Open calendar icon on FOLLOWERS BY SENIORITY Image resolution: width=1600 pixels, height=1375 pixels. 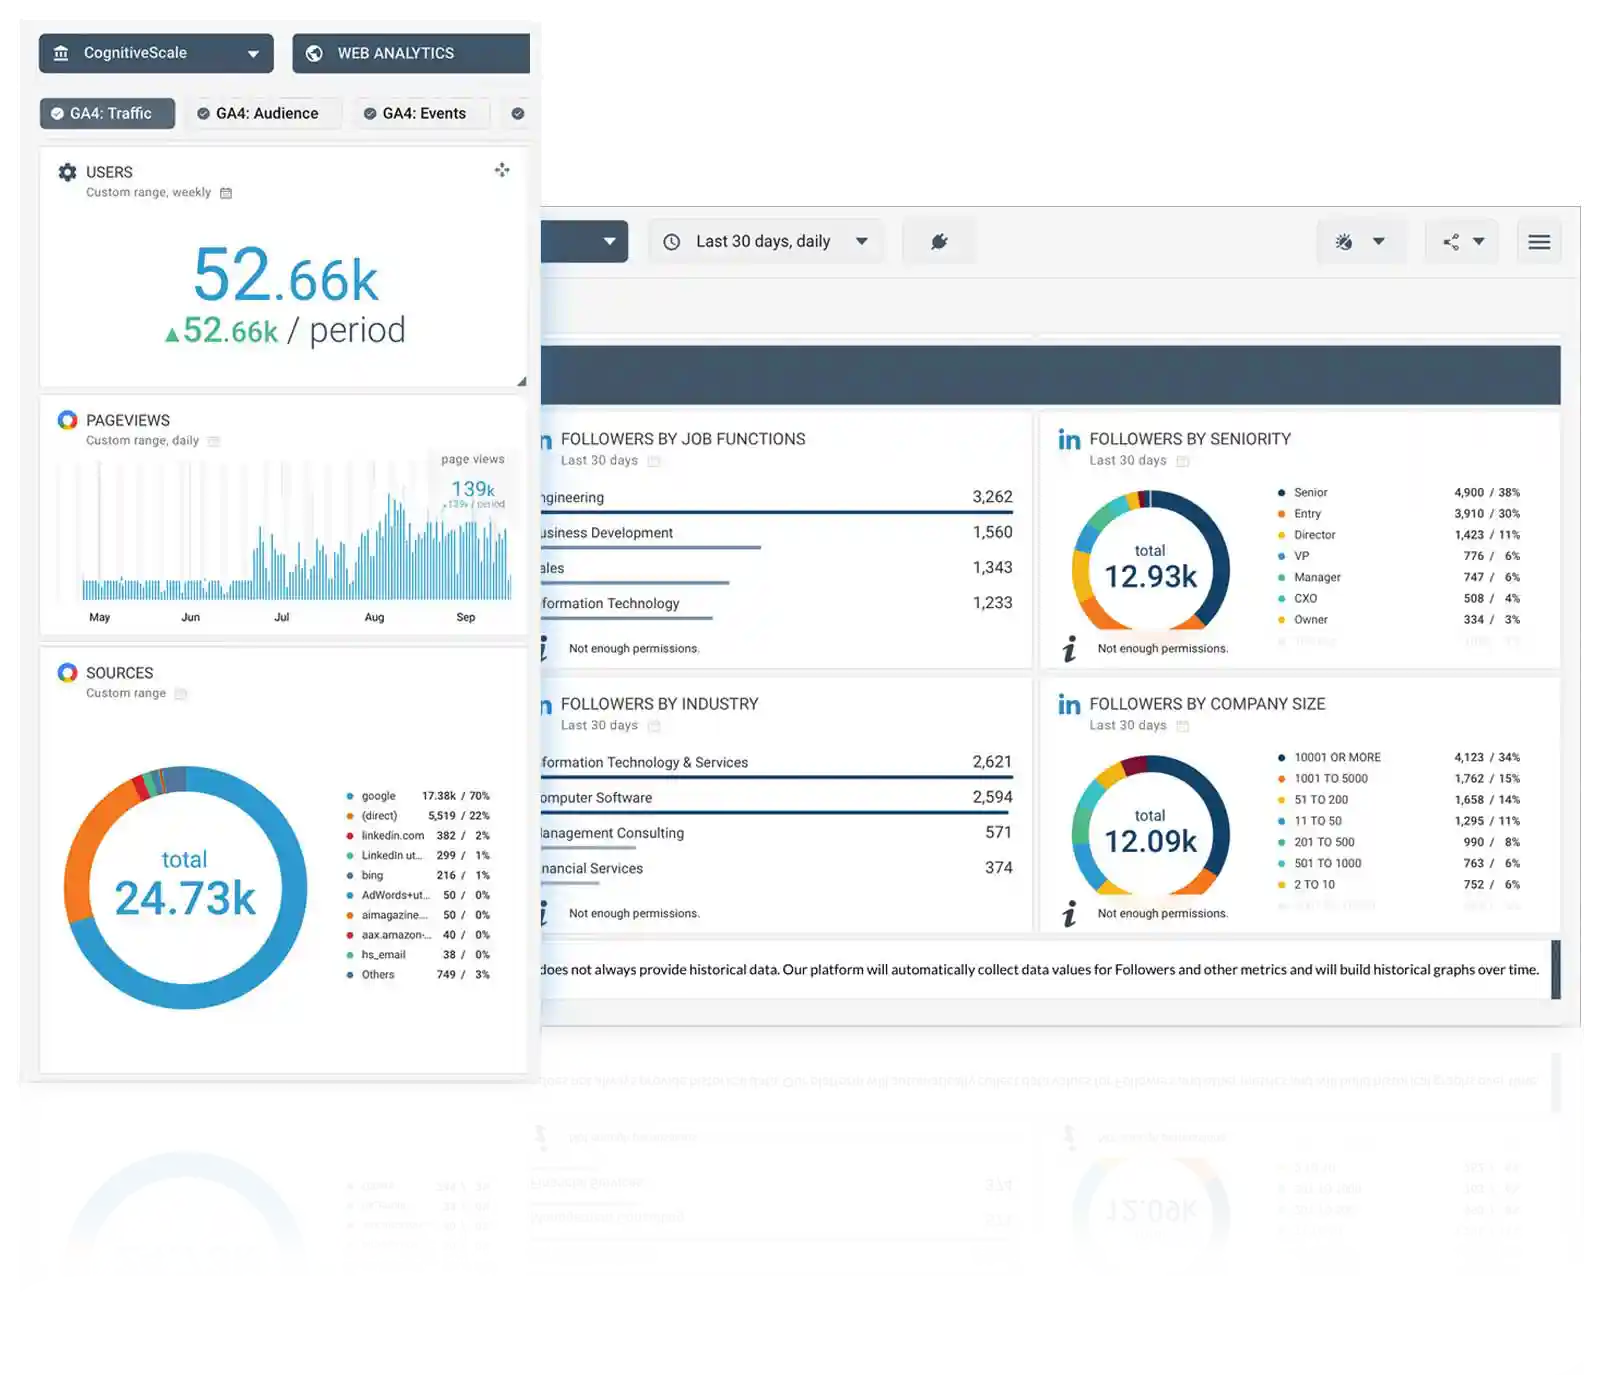click(1183, 461)
